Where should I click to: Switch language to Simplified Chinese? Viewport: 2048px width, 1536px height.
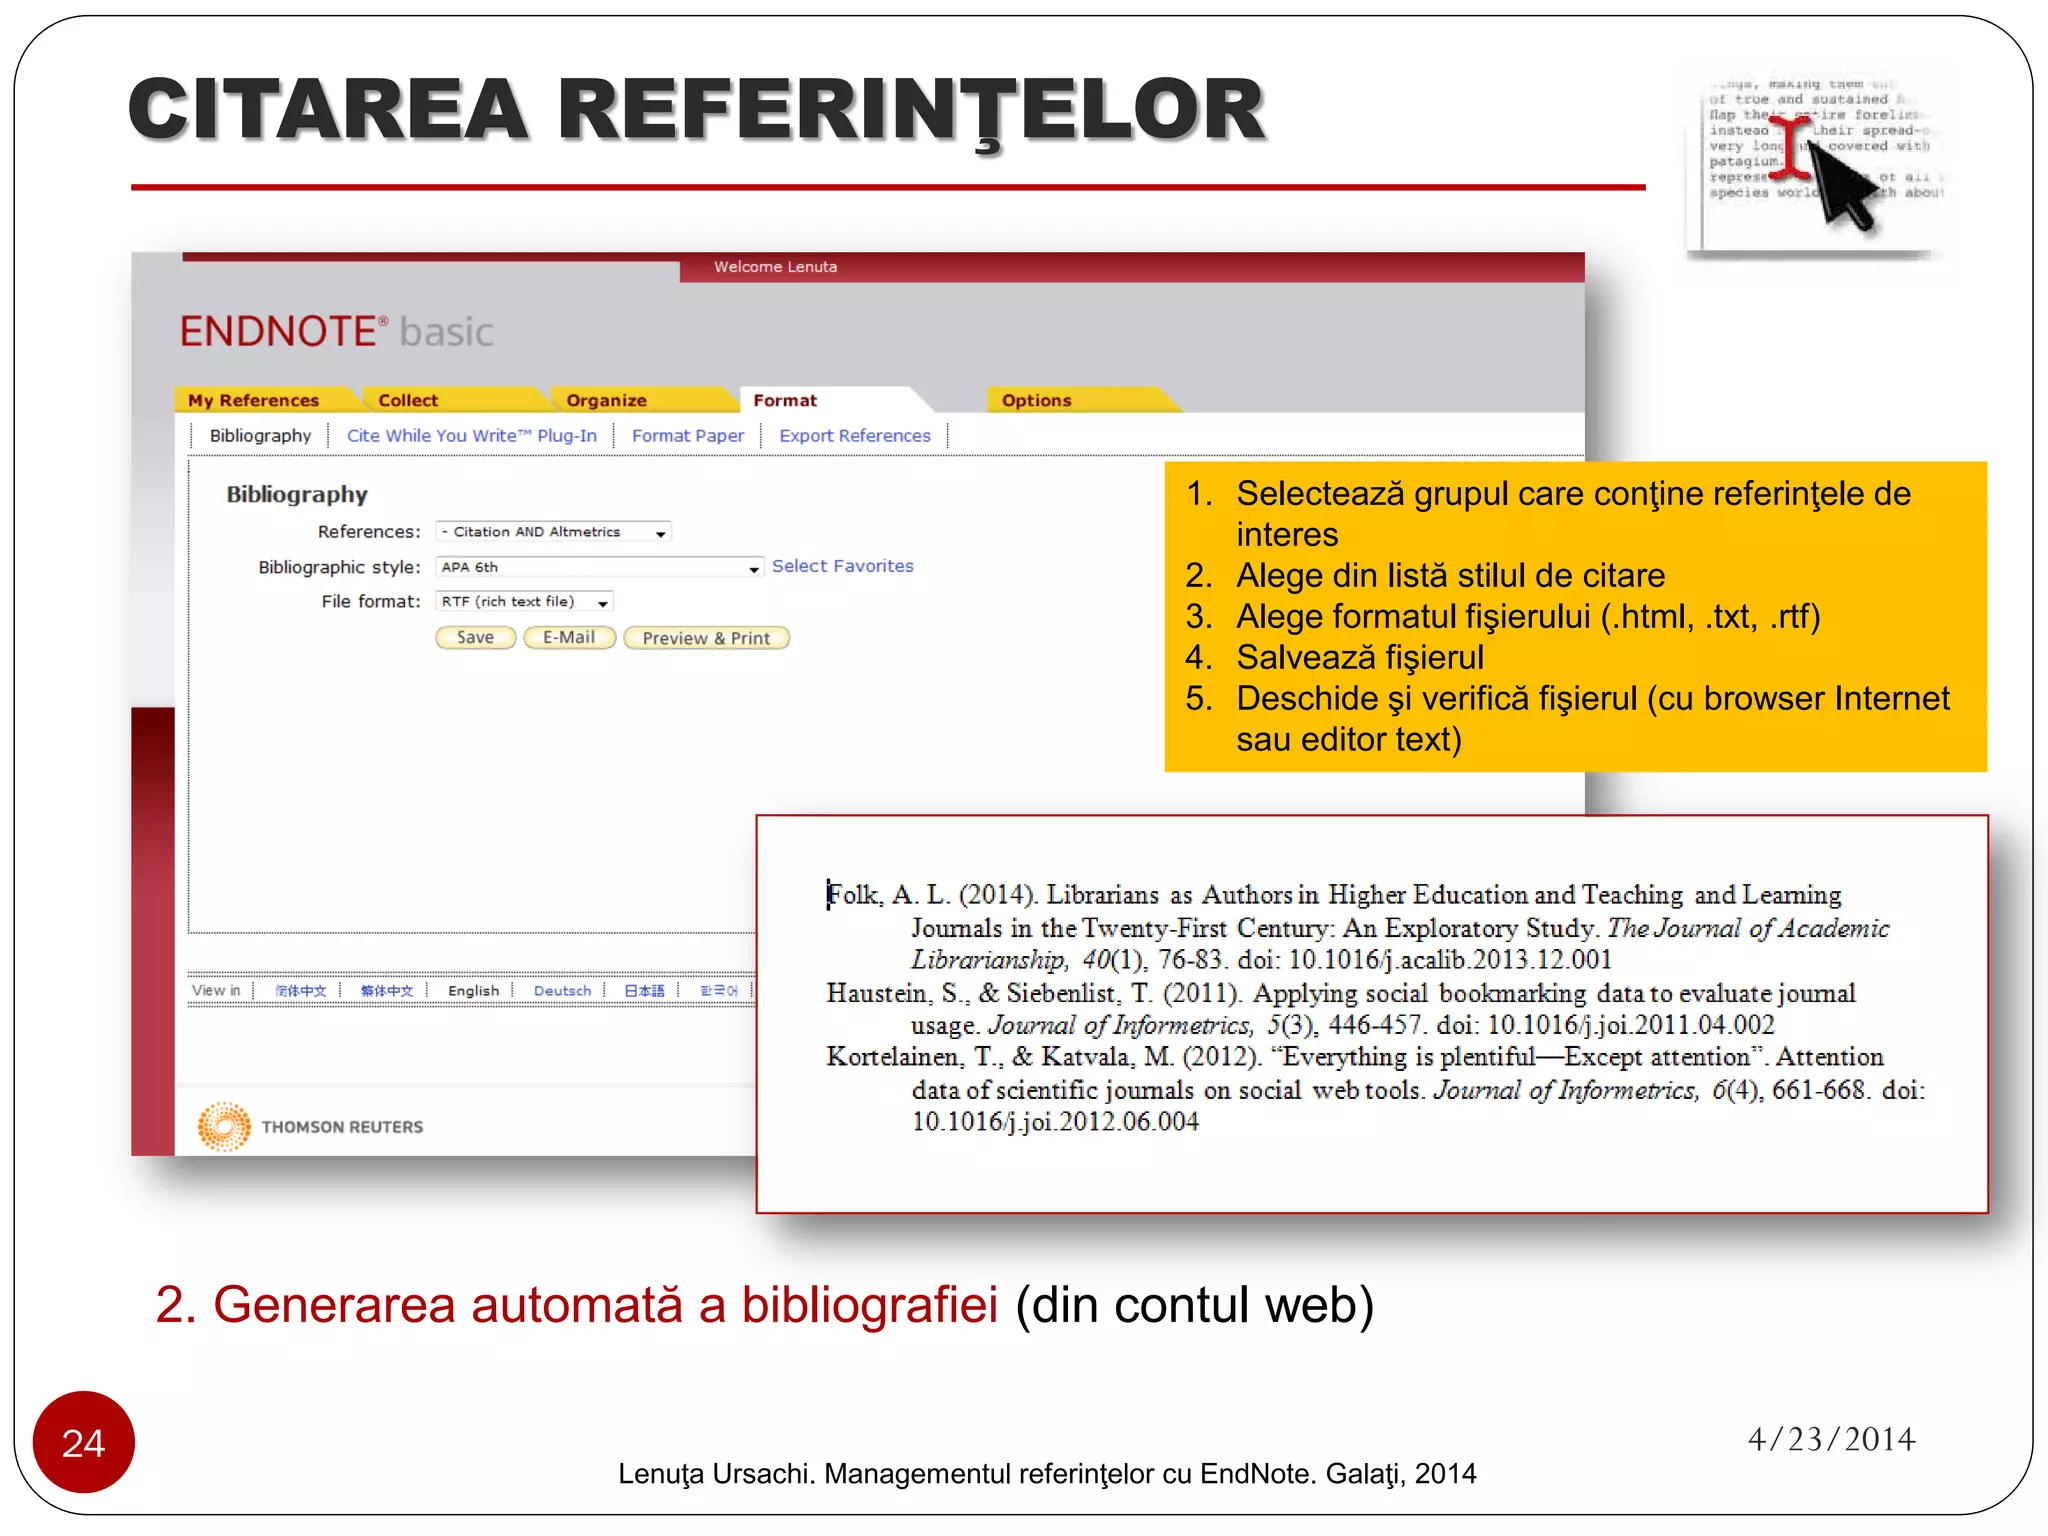click(x=300, y=990)
